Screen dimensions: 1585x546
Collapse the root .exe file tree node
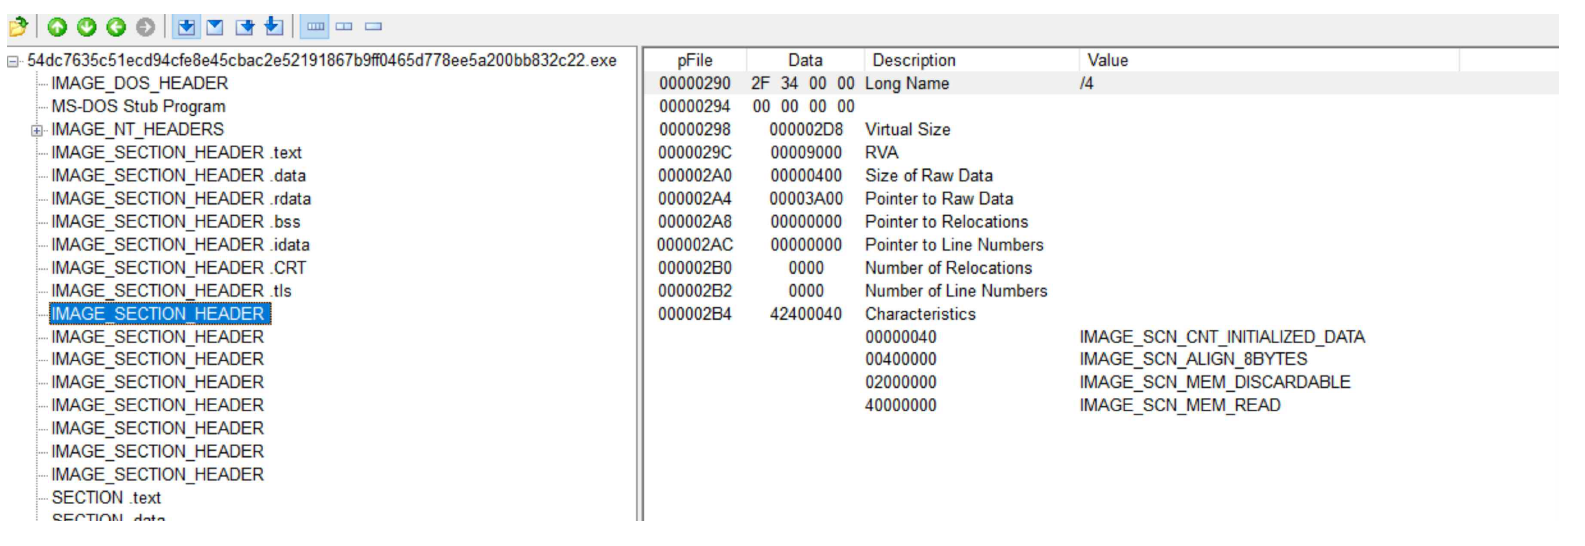click(x=13, y=61)
